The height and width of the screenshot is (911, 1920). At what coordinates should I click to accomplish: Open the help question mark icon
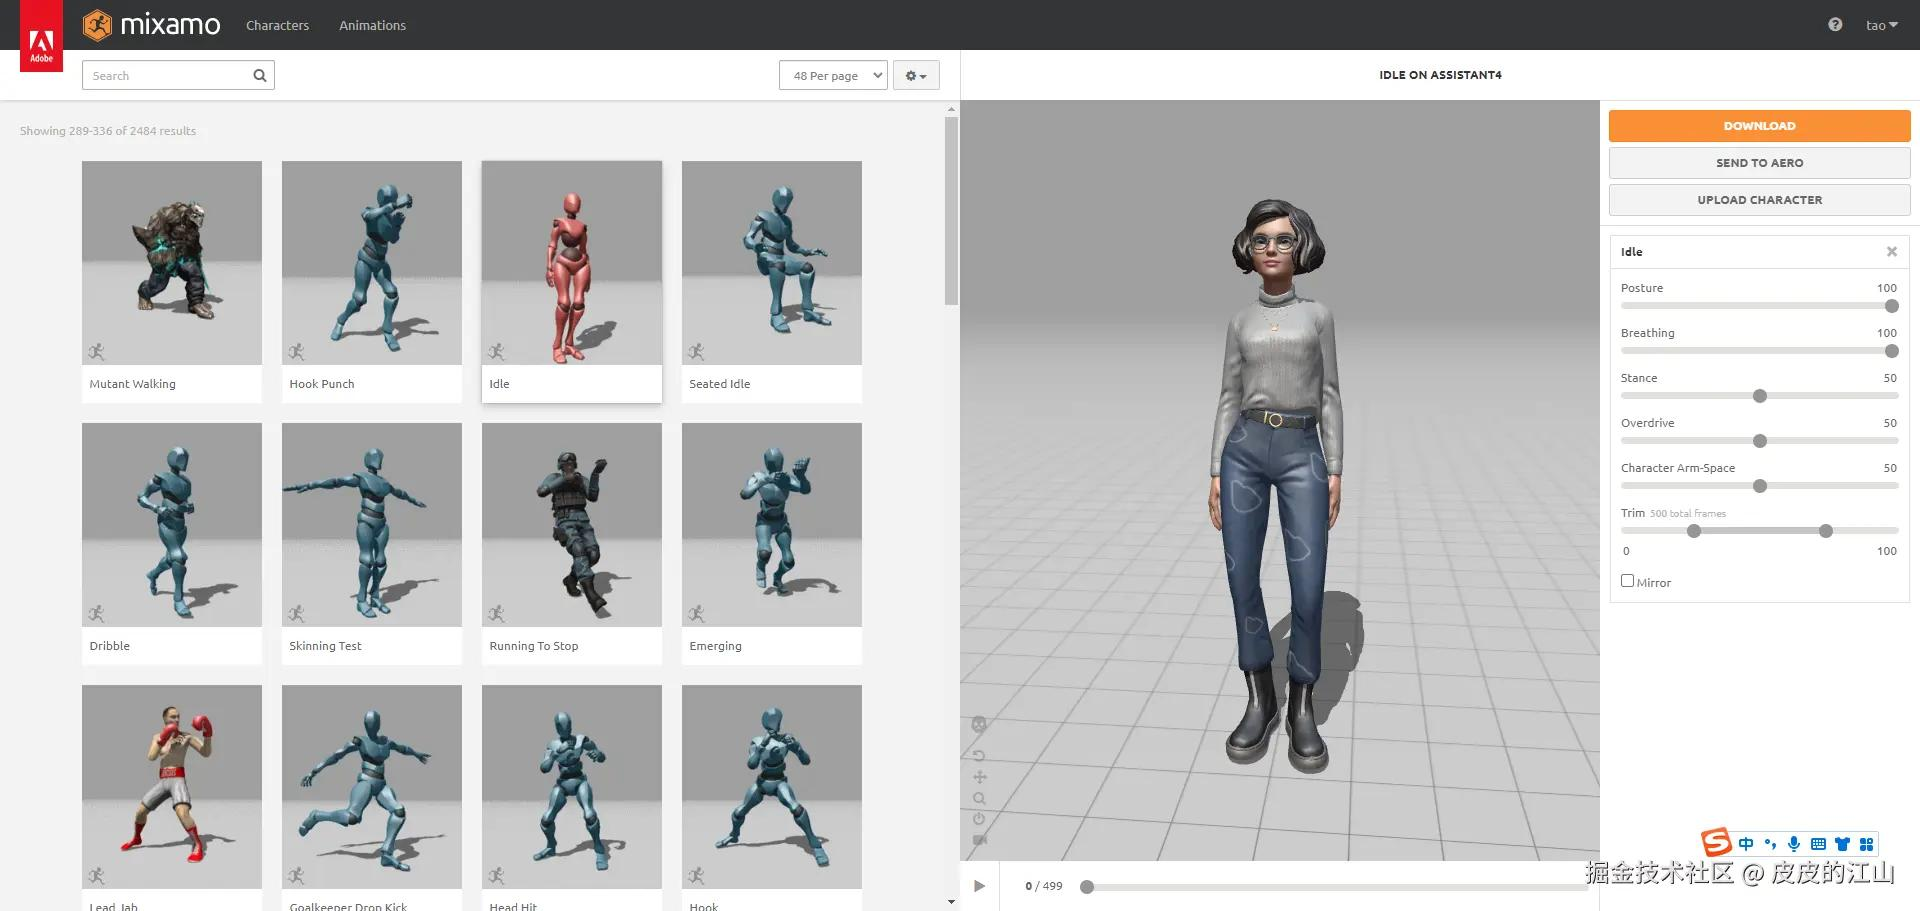click(1835, 25)
